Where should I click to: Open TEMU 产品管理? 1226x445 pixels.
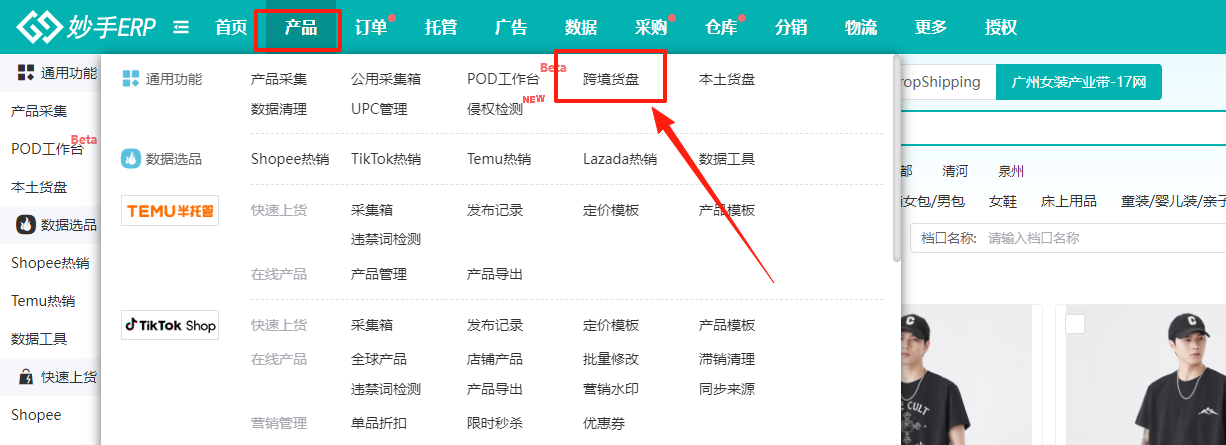379,274
